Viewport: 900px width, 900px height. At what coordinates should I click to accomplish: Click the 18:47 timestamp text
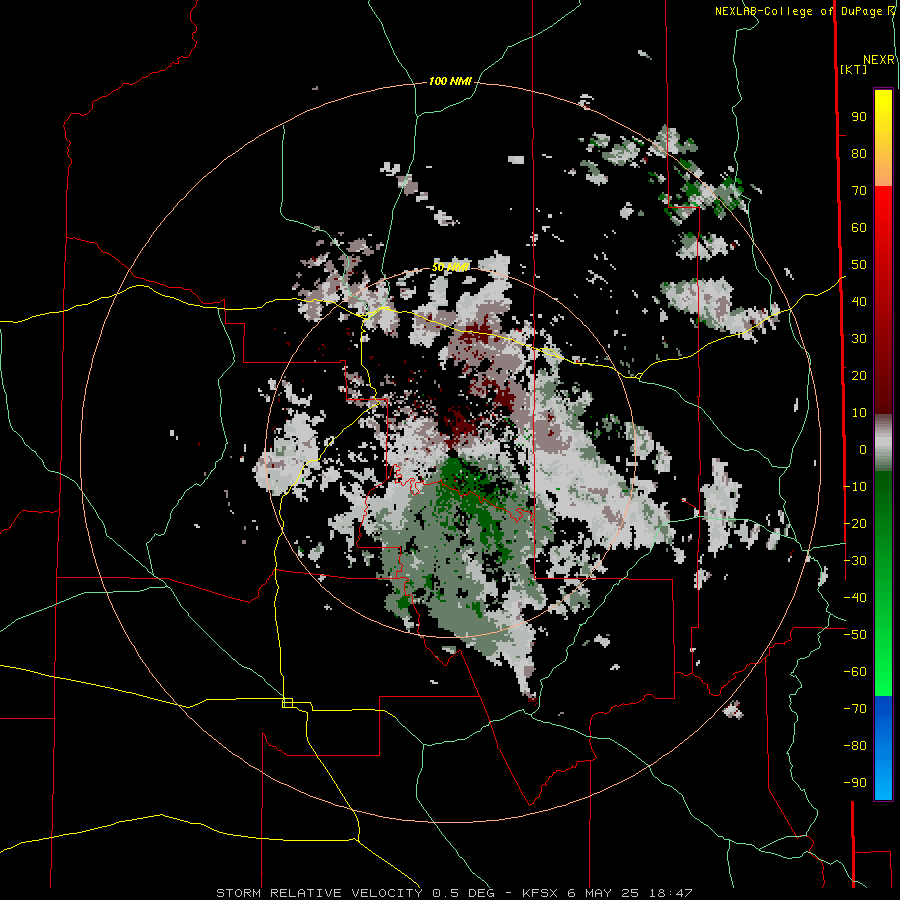point(671,893)
